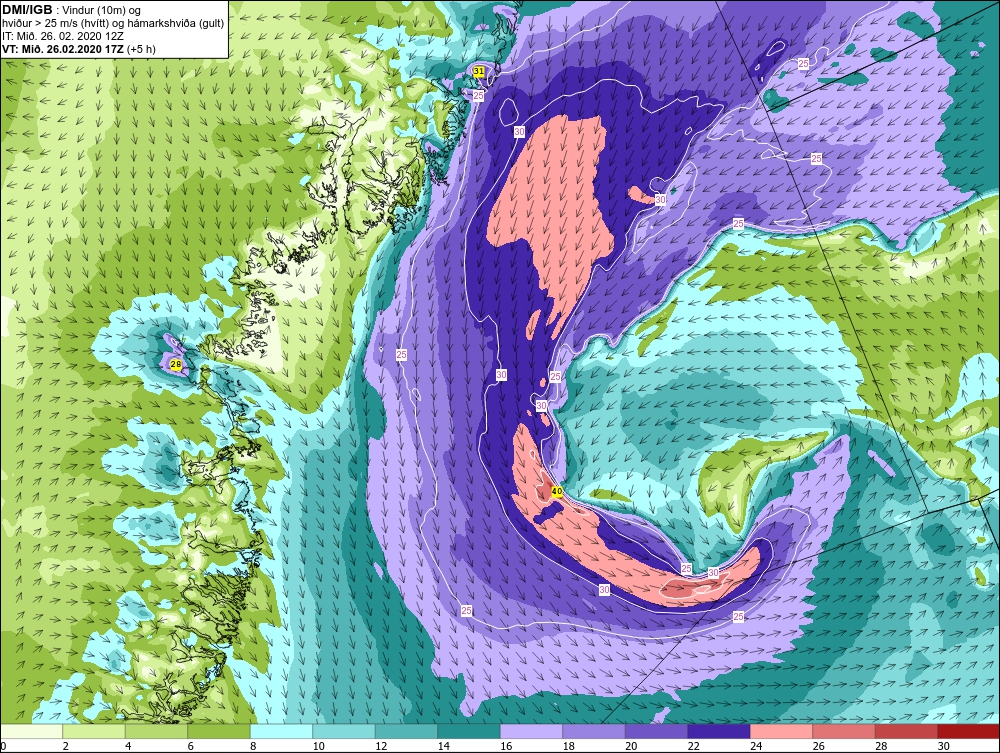This screenshot has width=1000, height=753.
Task: Select the 16–18 m/s light purple swatch
Action: tap(531, 731)
